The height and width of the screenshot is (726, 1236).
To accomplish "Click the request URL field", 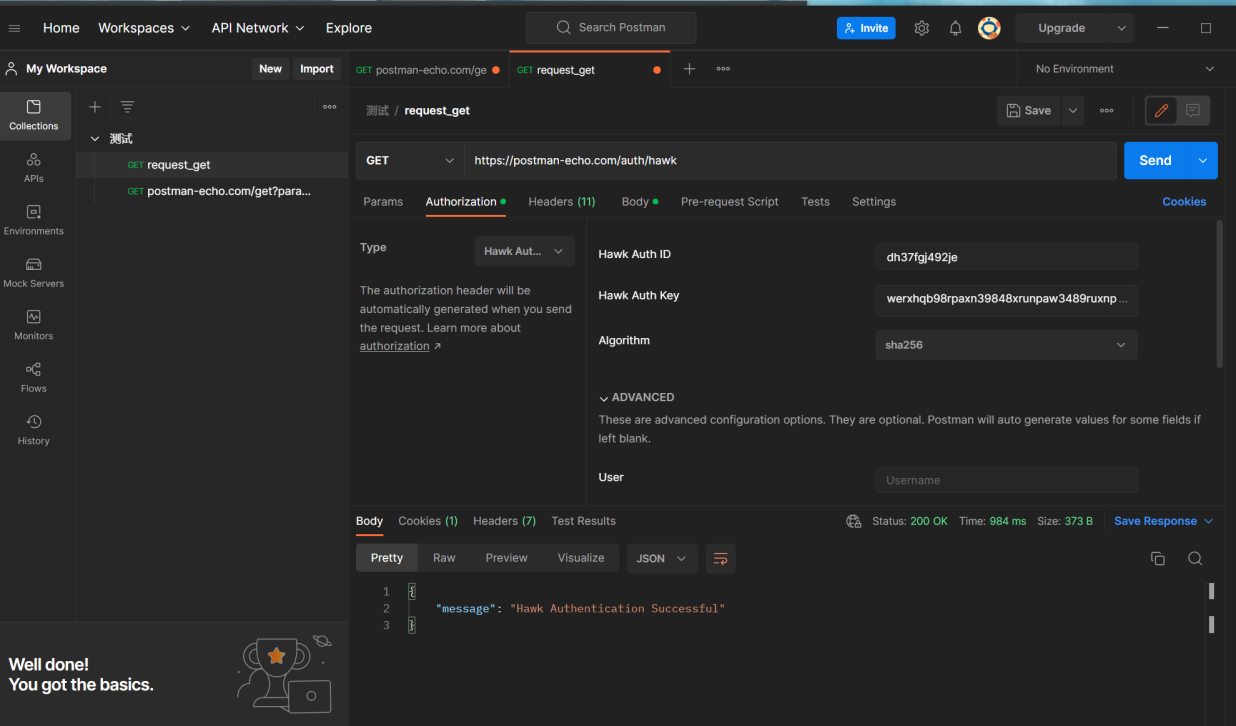I will (x=790, y=160).
